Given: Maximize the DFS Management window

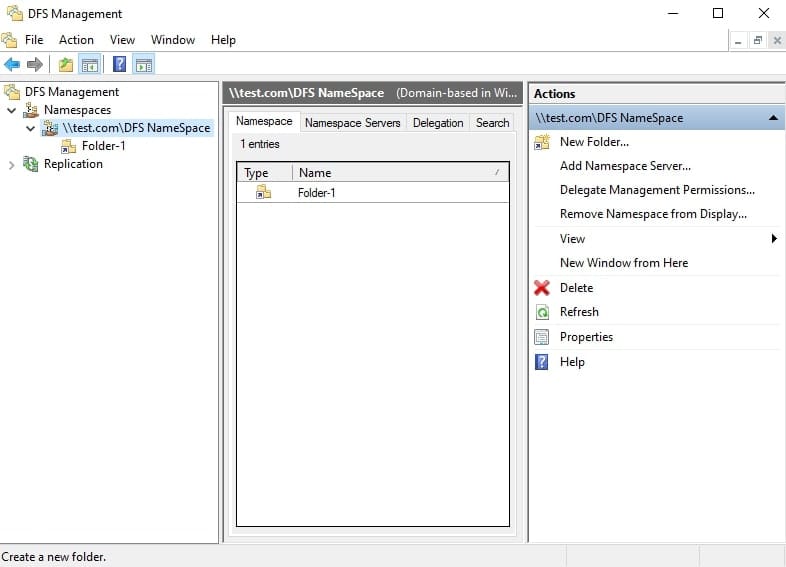Looking at the screenshot, I should pyautogui.click(x=718, y=13).
